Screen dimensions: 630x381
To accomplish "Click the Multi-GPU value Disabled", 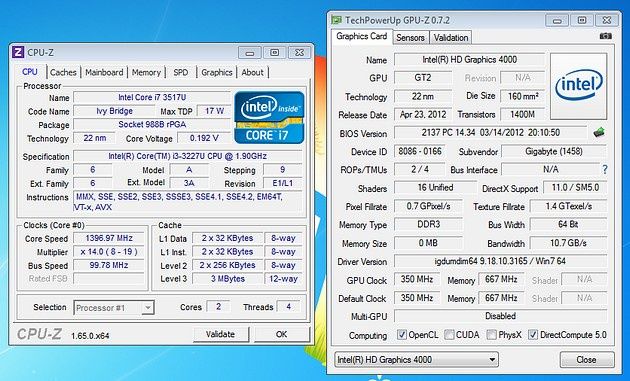I will (x=500, y=316).
